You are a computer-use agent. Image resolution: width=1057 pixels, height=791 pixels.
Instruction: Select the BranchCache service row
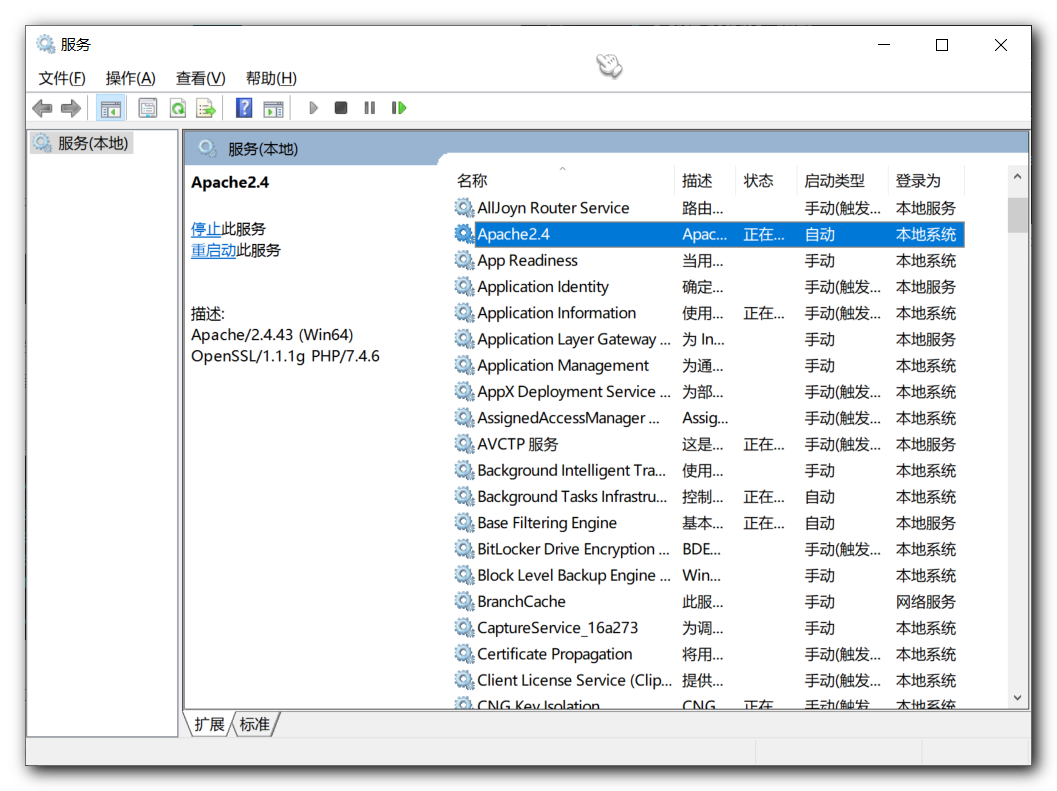click(521, 602)
